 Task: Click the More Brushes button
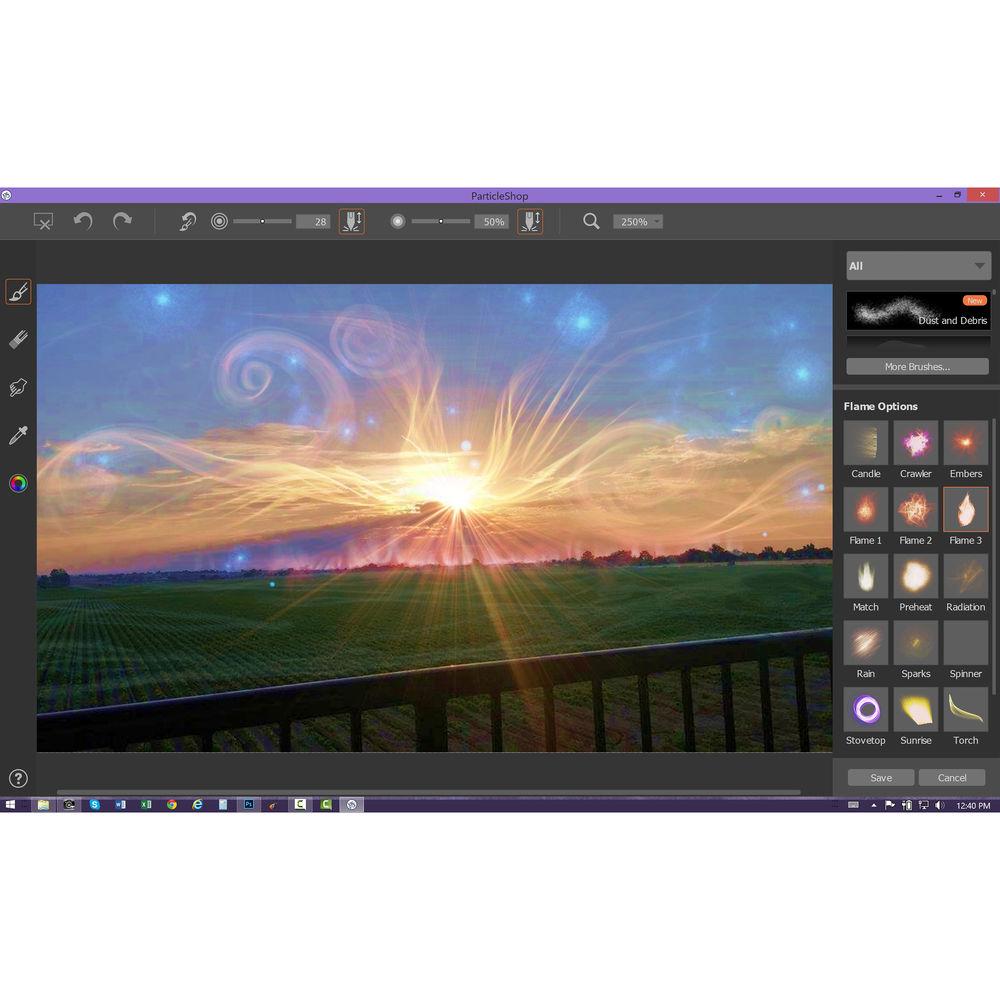point(916,366)
